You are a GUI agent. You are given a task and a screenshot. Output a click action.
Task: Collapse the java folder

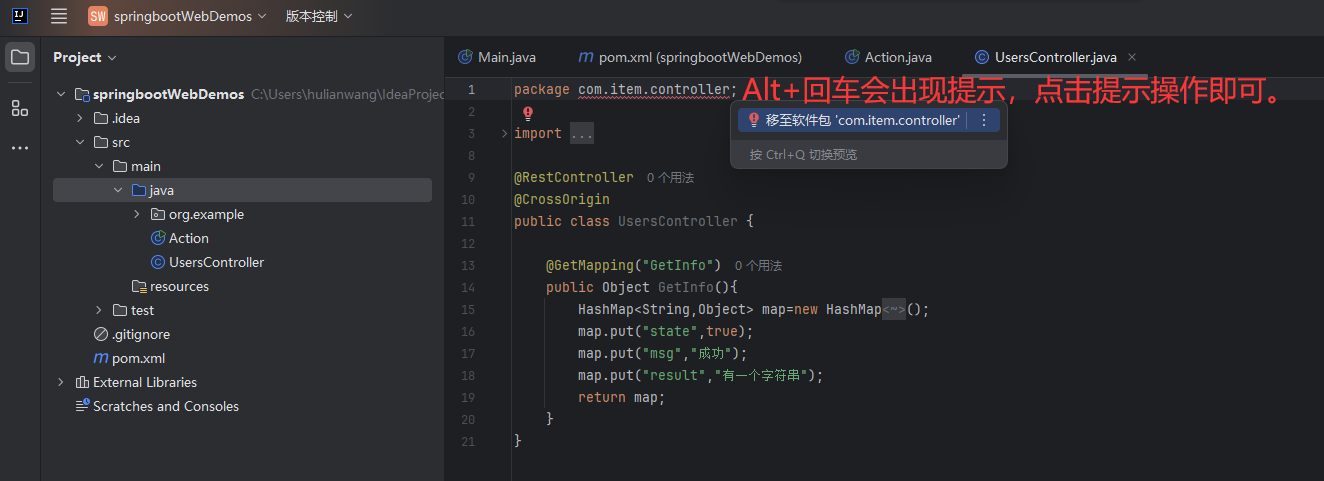coord(118,190)
